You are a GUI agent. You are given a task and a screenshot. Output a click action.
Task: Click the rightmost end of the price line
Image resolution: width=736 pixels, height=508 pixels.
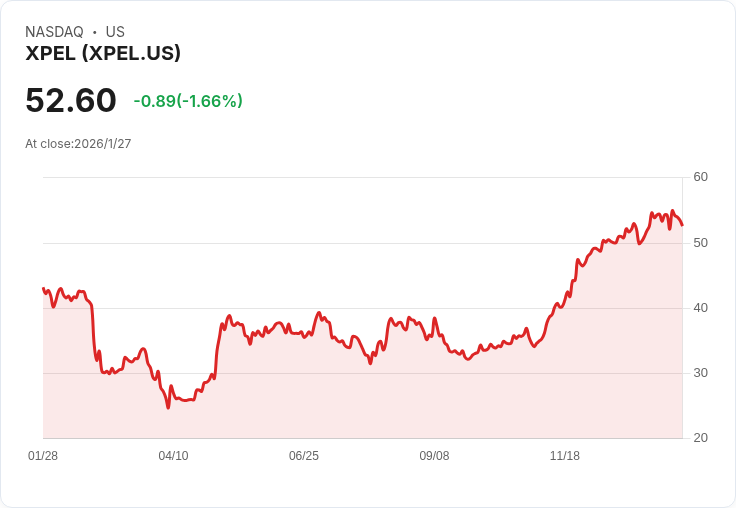coord(682,225)
